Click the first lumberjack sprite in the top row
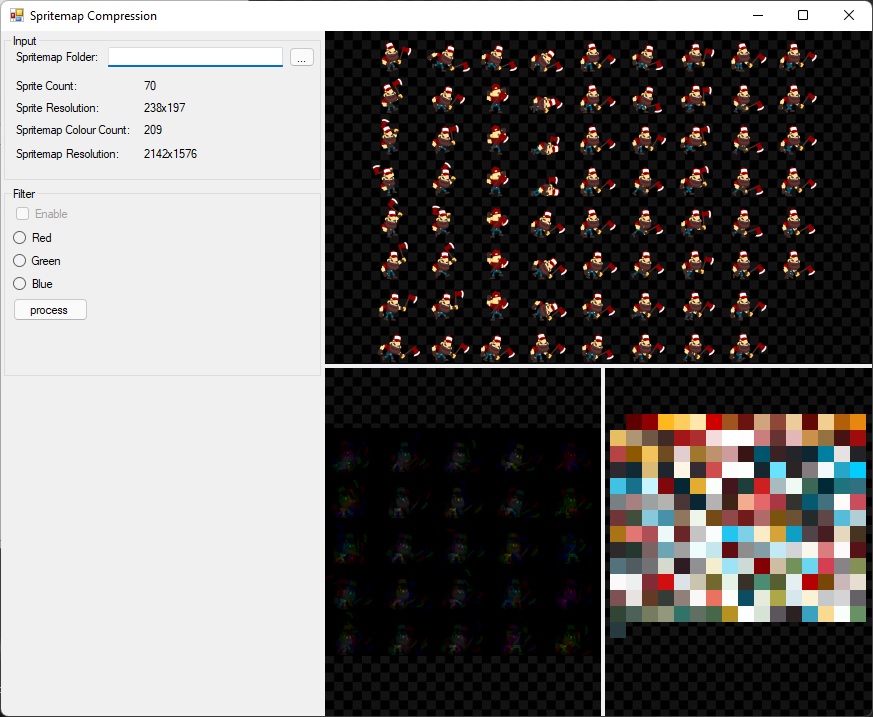873x717 pixels. pyautogui.click(x=396, y=56)
